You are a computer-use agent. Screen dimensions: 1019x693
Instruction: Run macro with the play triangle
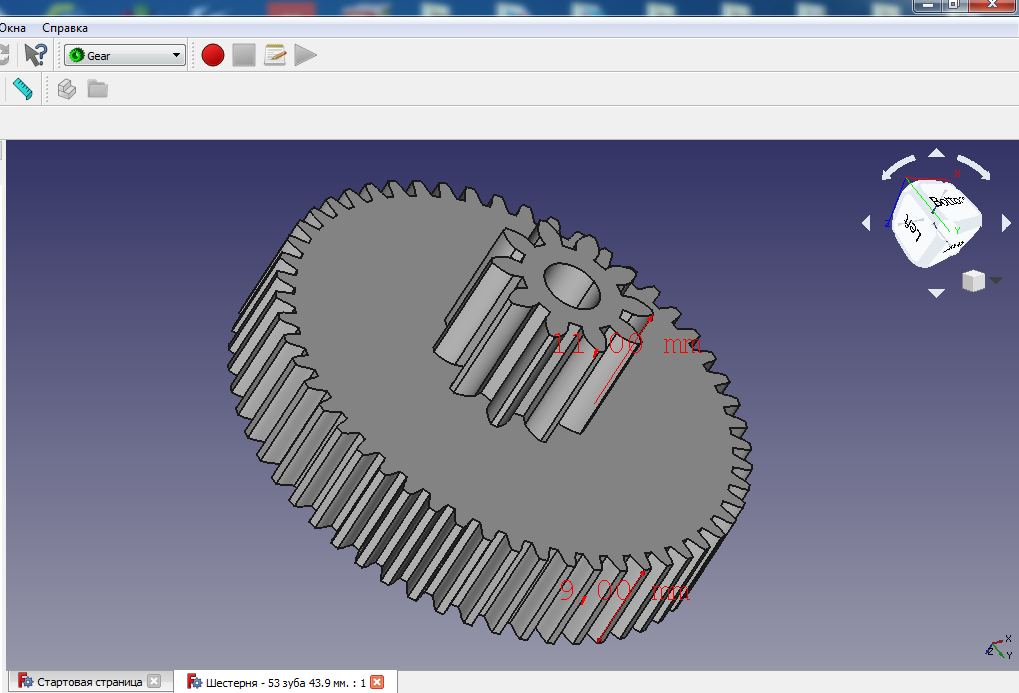click(306, 55)
